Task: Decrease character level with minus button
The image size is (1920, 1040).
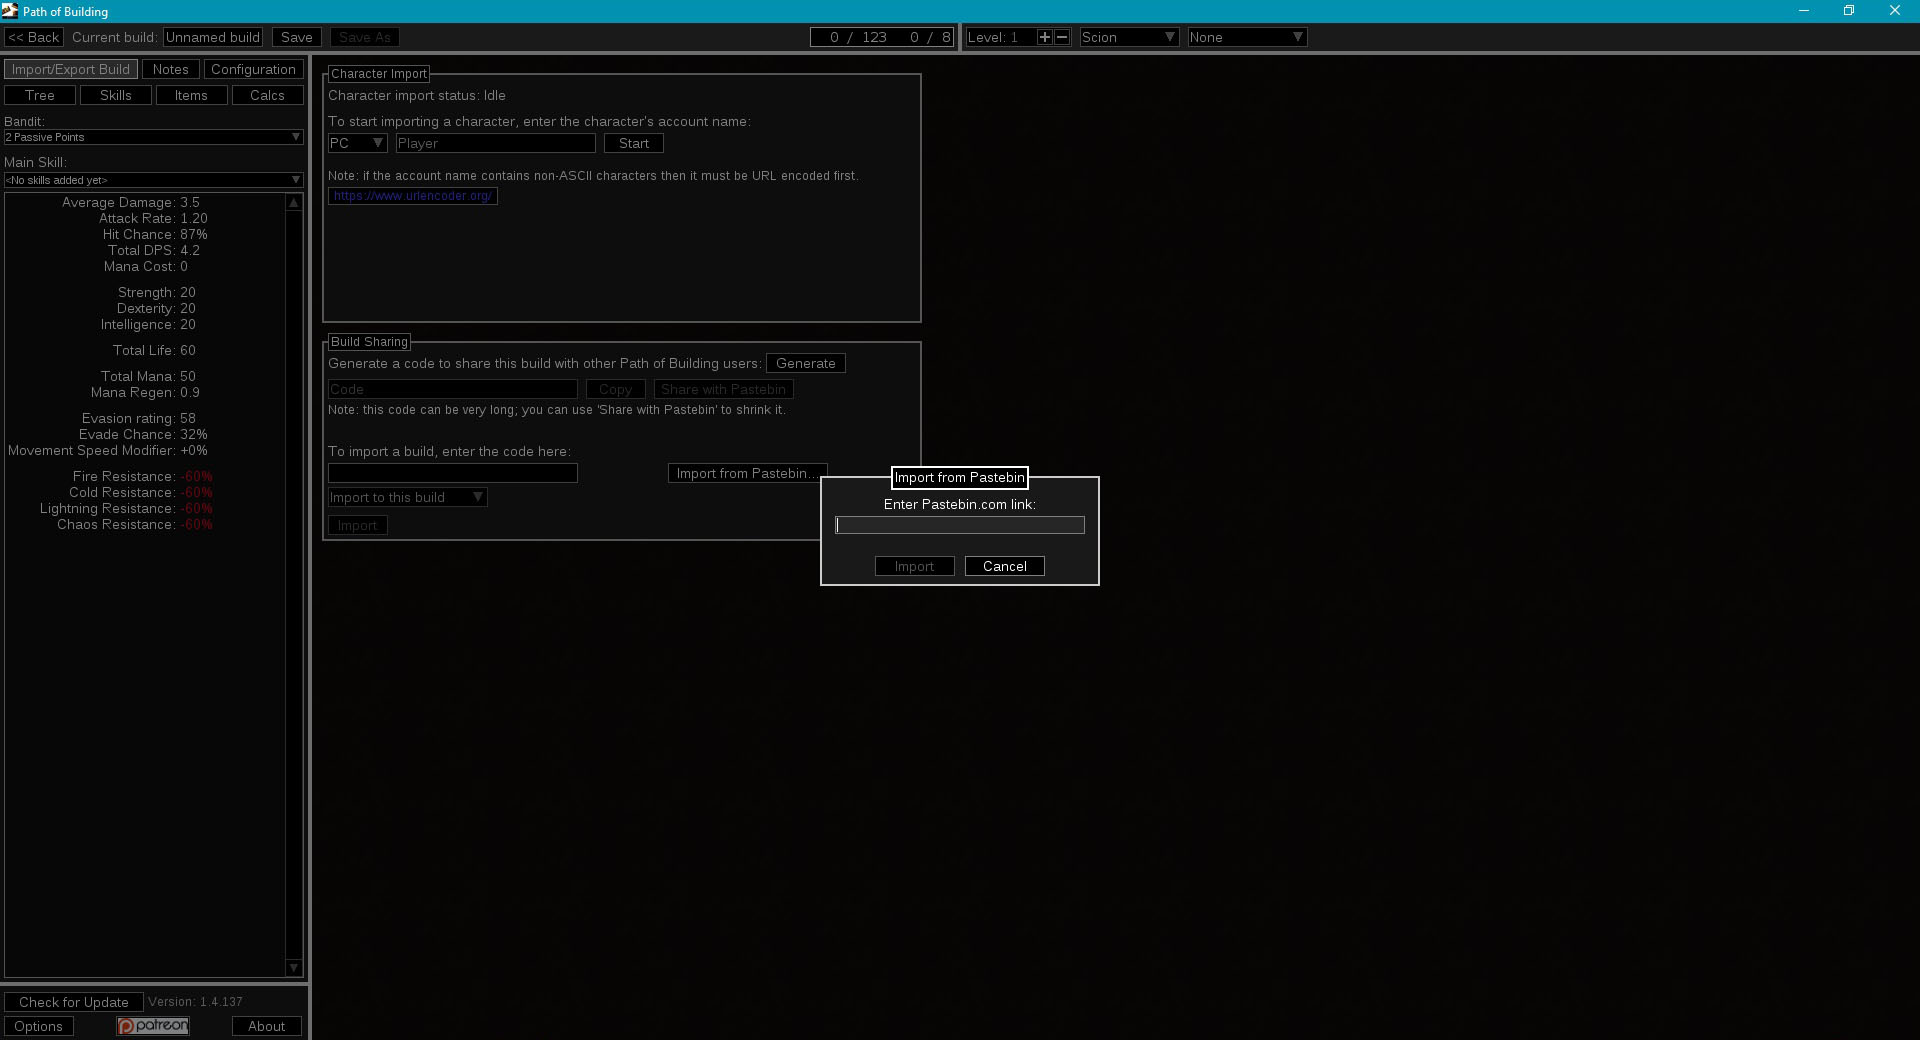Action: [1062, 37]
